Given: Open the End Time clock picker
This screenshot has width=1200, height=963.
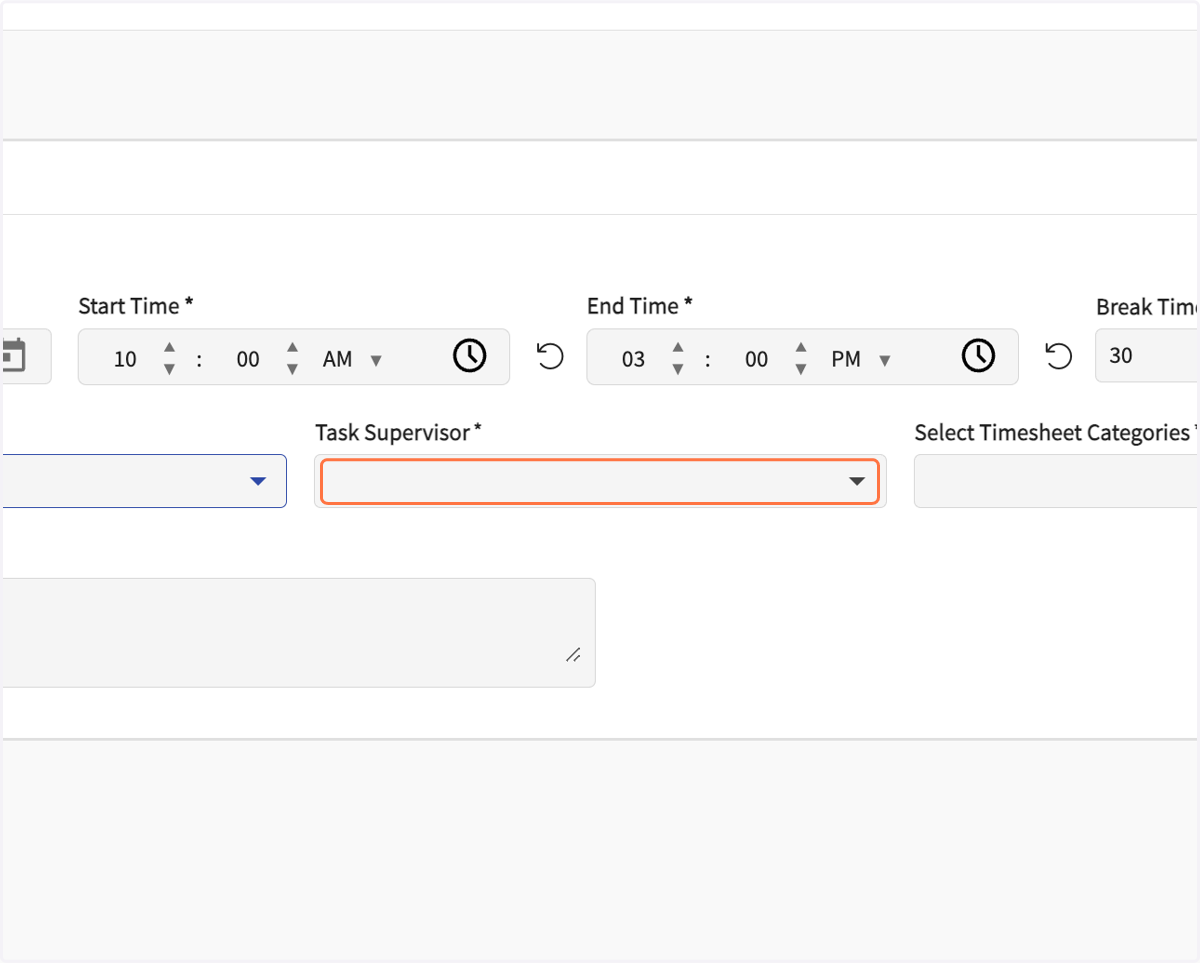Looking at the screenshot, I should point(979,355).
